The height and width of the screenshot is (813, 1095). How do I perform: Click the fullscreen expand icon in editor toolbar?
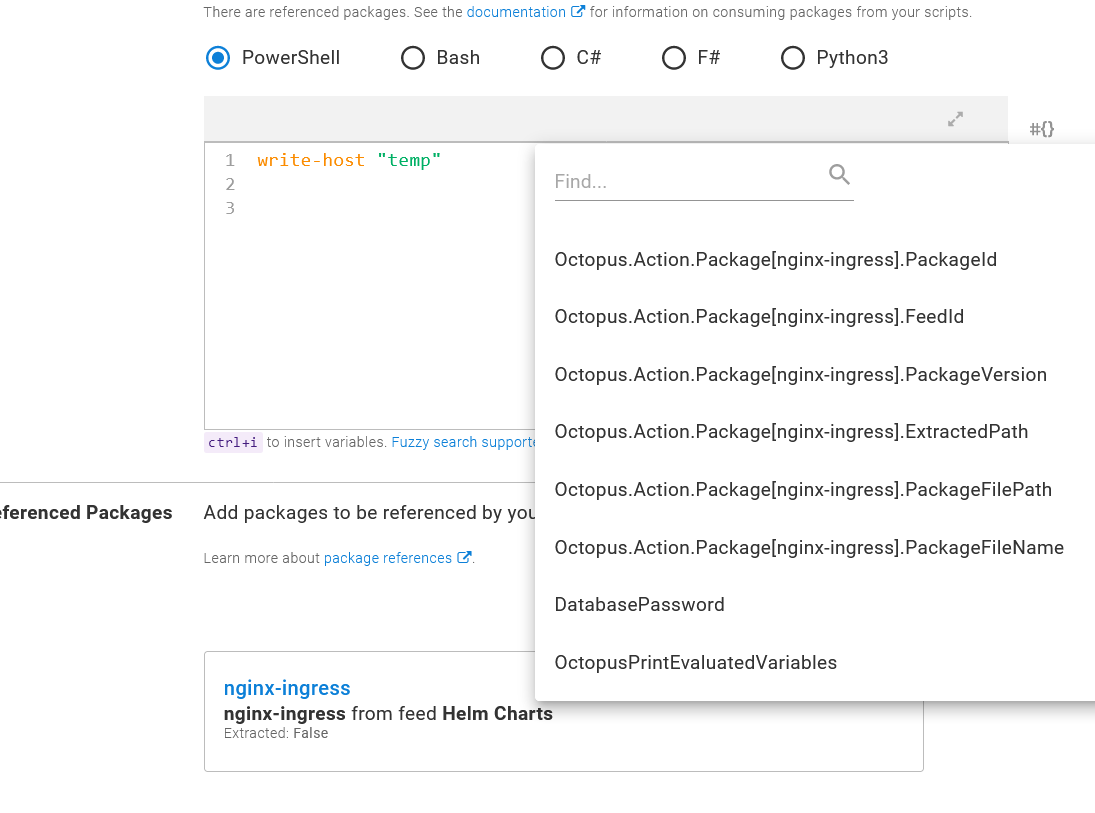(x=955, y=119)
